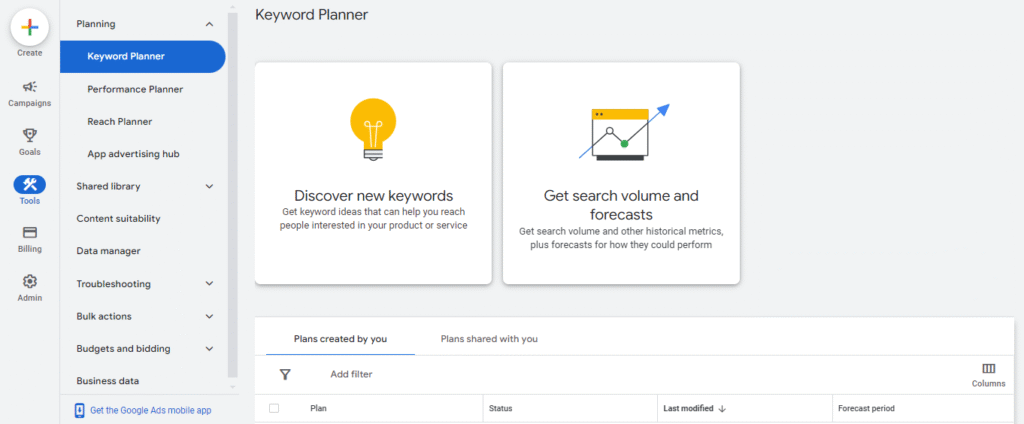Select the Tools wrench icon

click(x=29, y=184)
